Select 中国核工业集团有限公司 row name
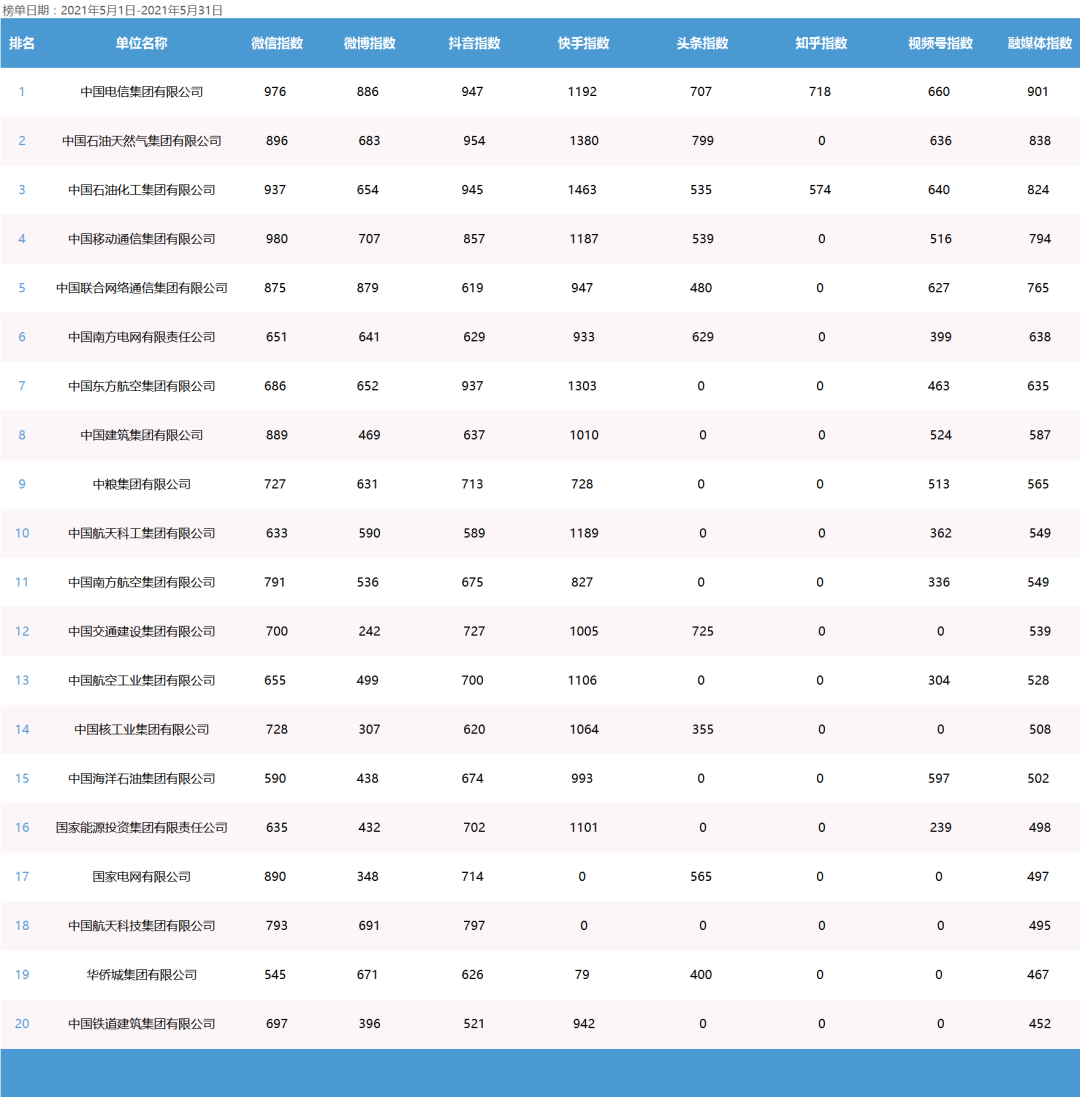This screenshot has width=1080, height=1097. point(141,729)
